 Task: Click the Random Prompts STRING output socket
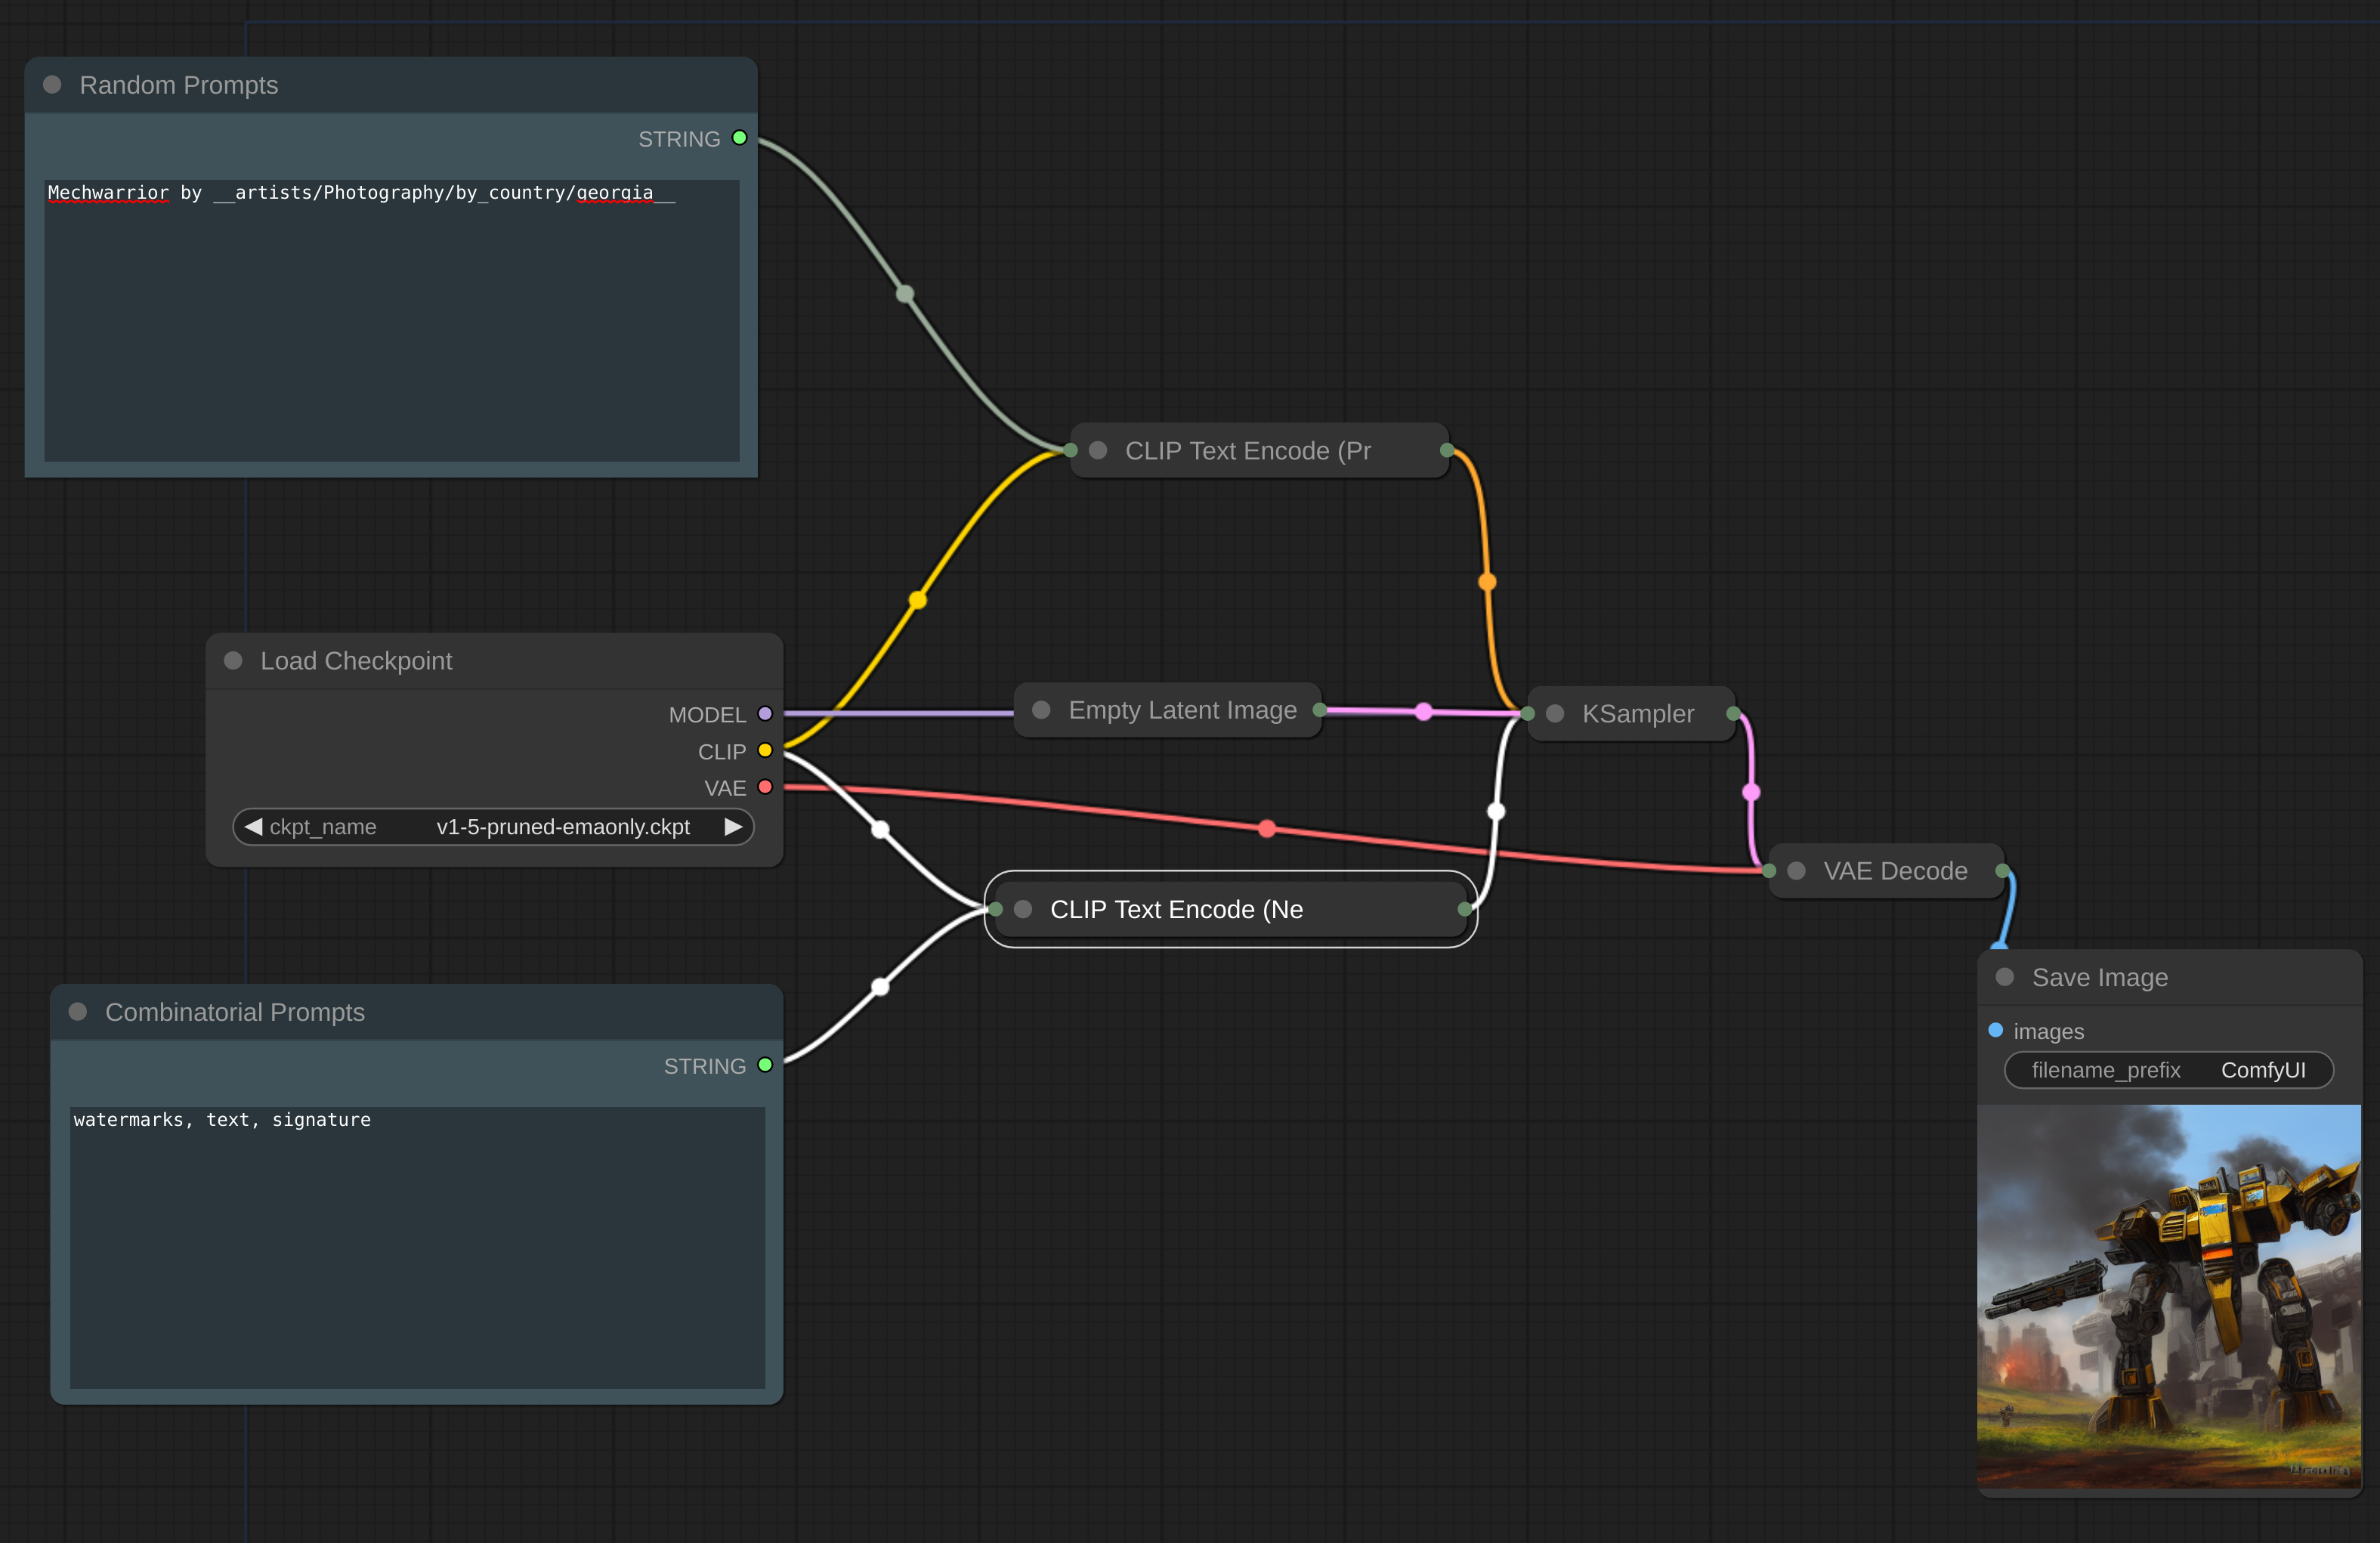[x=739, y=138]
